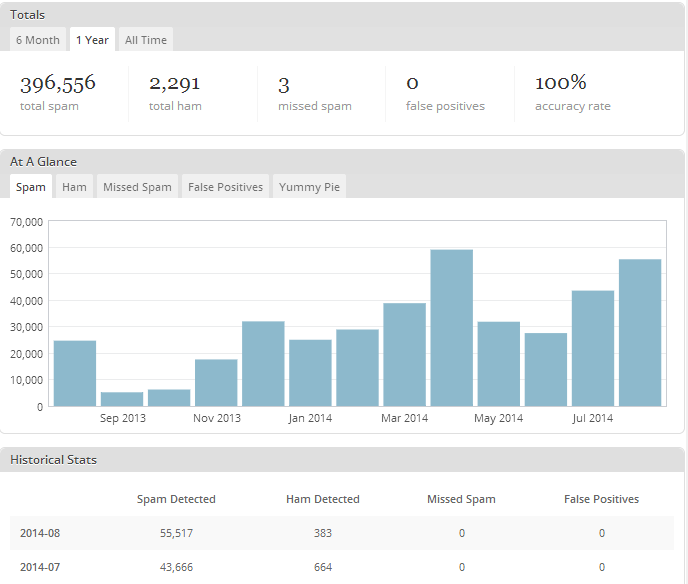Viewport: 688px width, 584px height.
Task: Open the Missed Spam chart tab
Action: 137,187
